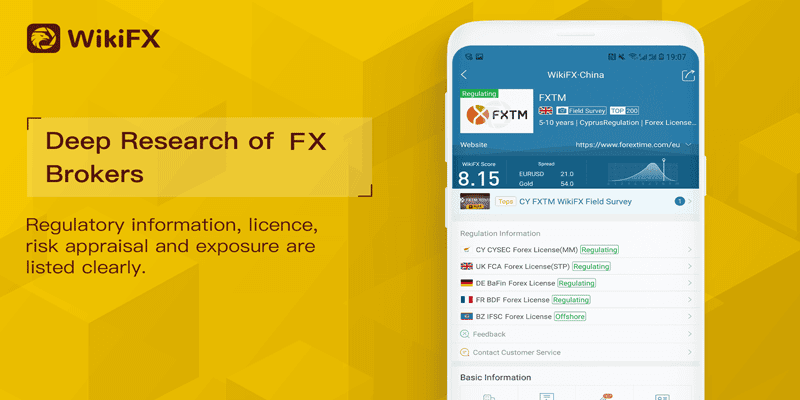Open the Feedback row chevron

click(x=689, y=334)
